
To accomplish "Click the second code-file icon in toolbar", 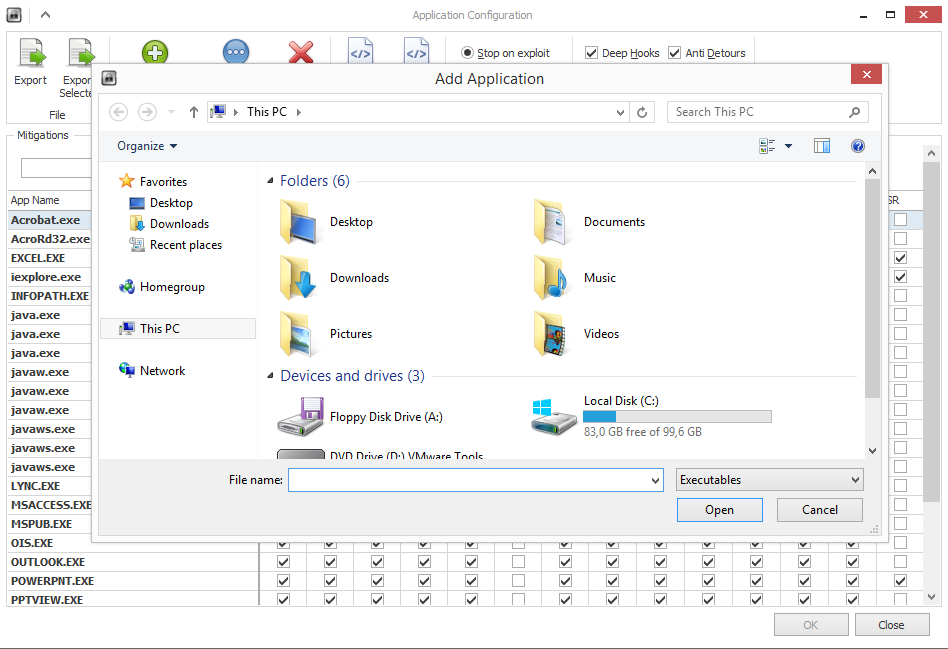I will (416, 51).
